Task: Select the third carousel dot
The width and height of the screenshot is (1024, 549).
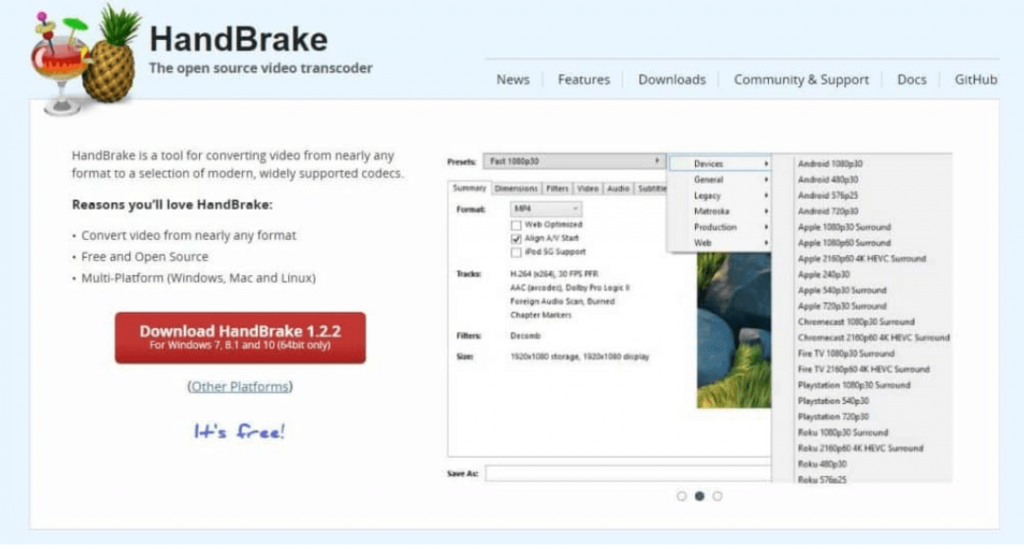Action: pyautogui.click(x=717, y=496)
